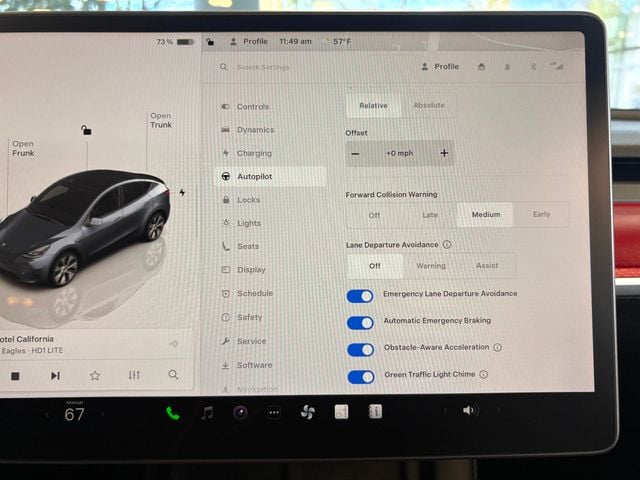Skip to next track
Screen dimensions: 640x480
(x=55, y=375)
